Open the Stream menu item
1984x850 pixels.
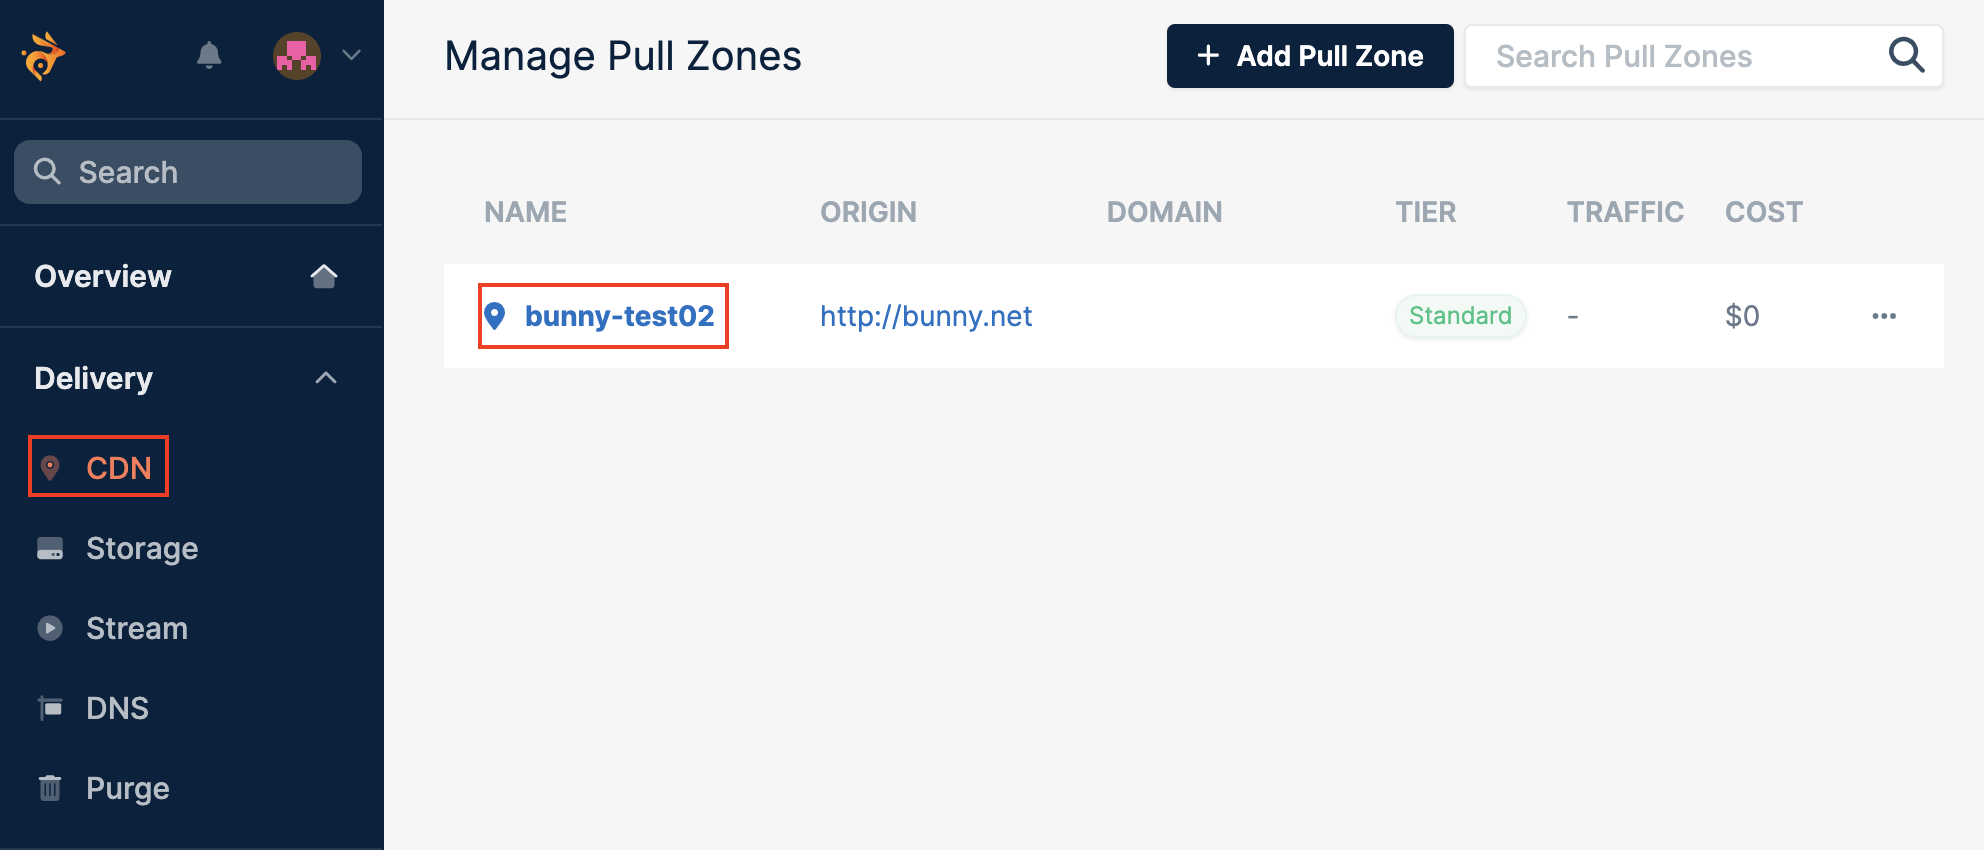coord(137,628)
